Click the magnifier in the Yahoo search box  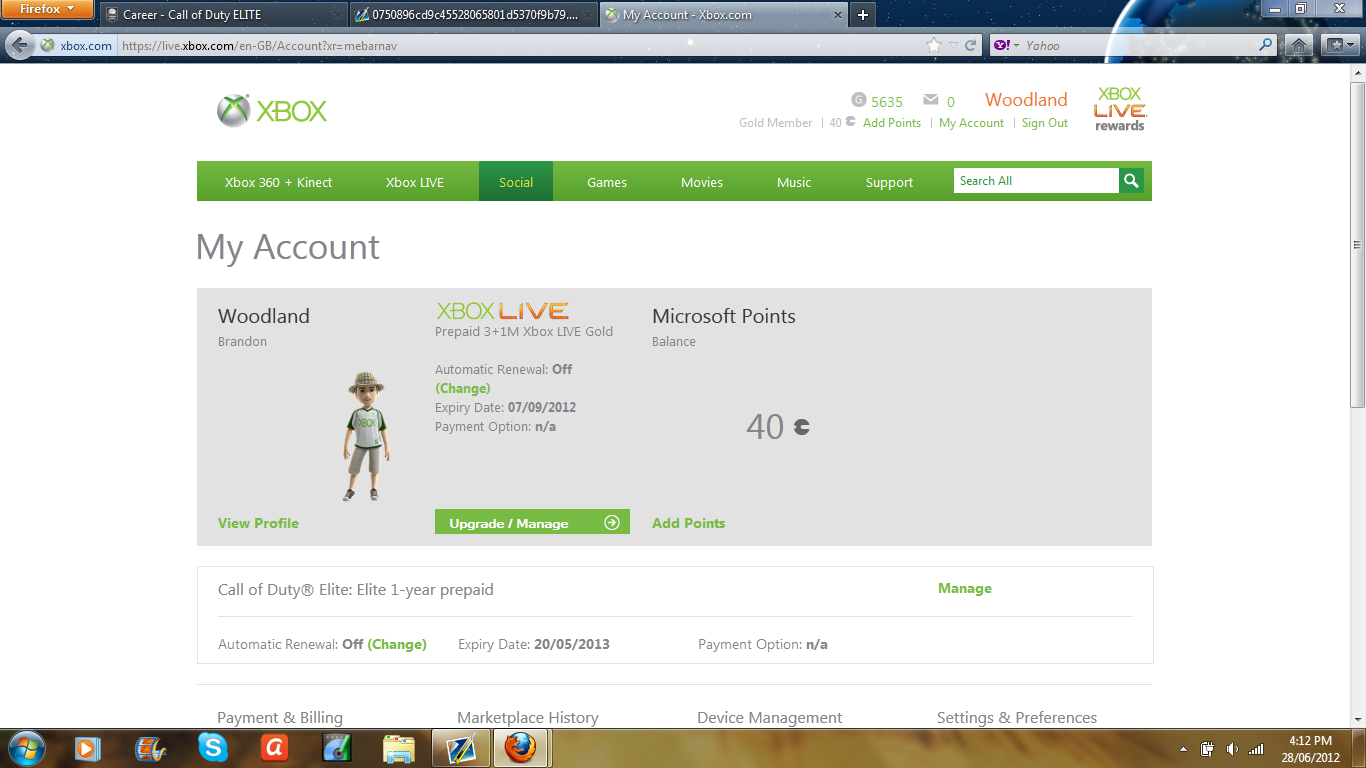click(x=1266, y=45)
